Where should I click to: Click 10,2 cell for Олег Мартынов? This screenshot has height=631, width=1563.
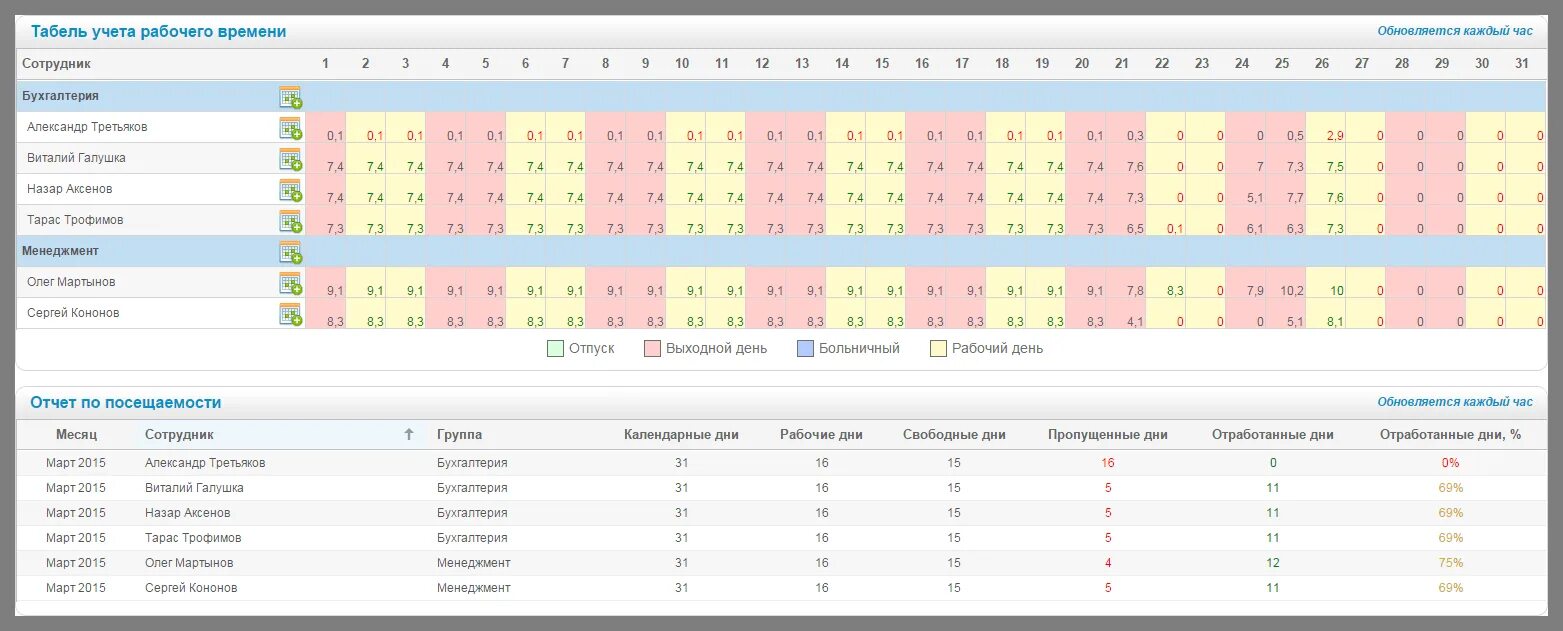click(x=1286, y=283)
